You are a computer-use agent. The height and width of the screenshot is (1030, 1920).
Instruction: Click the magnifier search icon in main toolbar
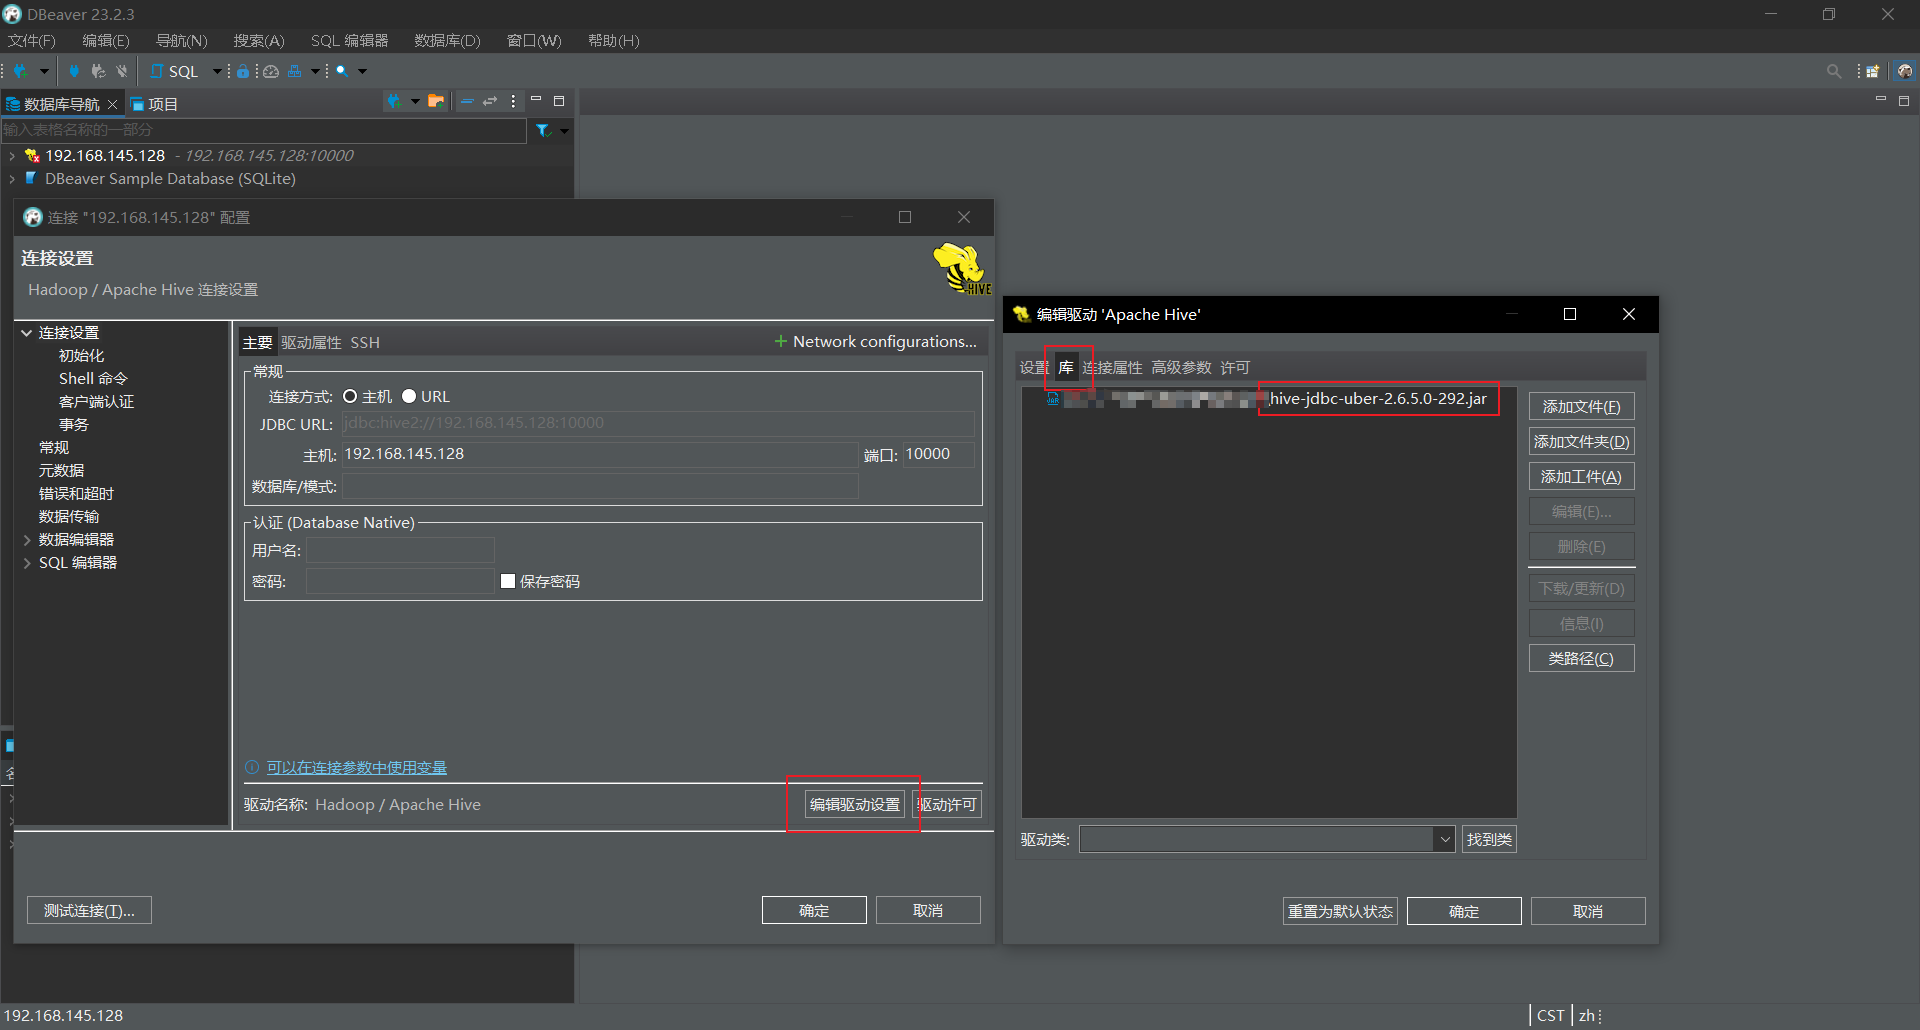(x=342, y=71)
